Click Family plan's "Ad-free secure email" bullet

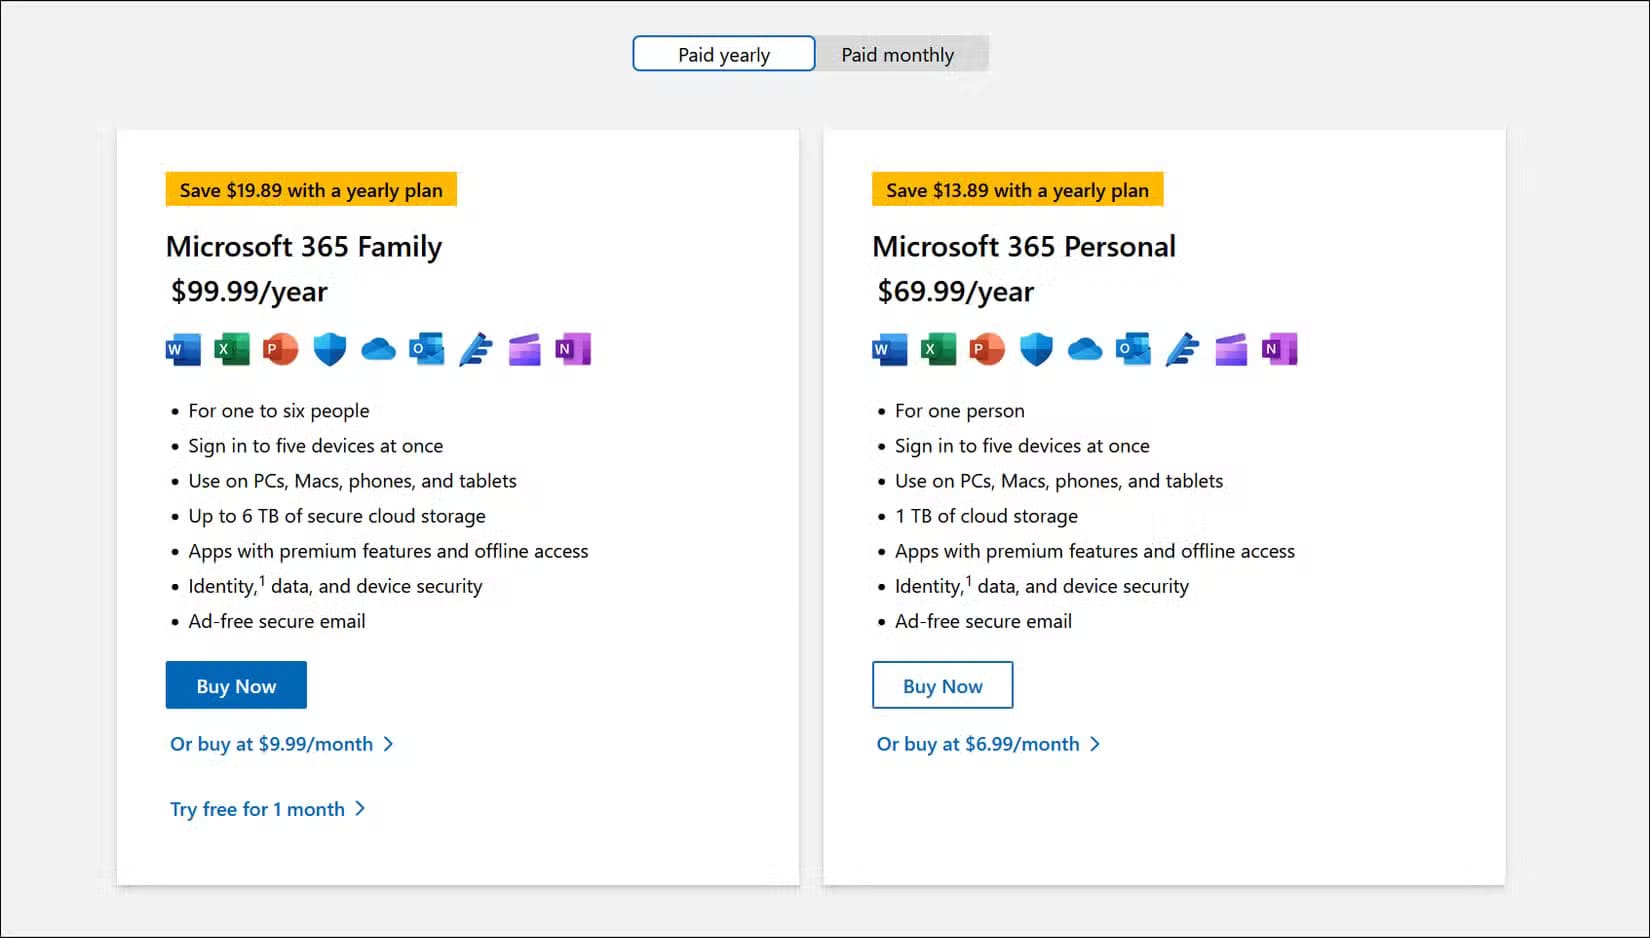[277, 621]
